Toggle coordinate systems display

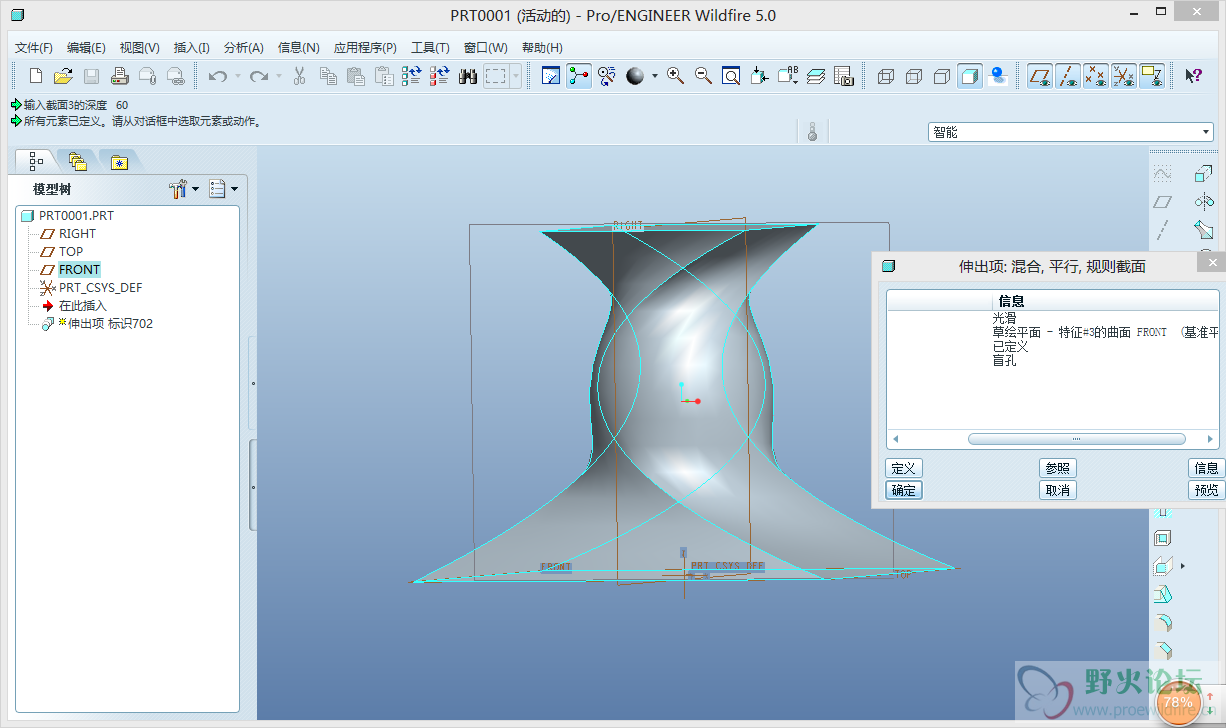click(x=1125, y=76)
